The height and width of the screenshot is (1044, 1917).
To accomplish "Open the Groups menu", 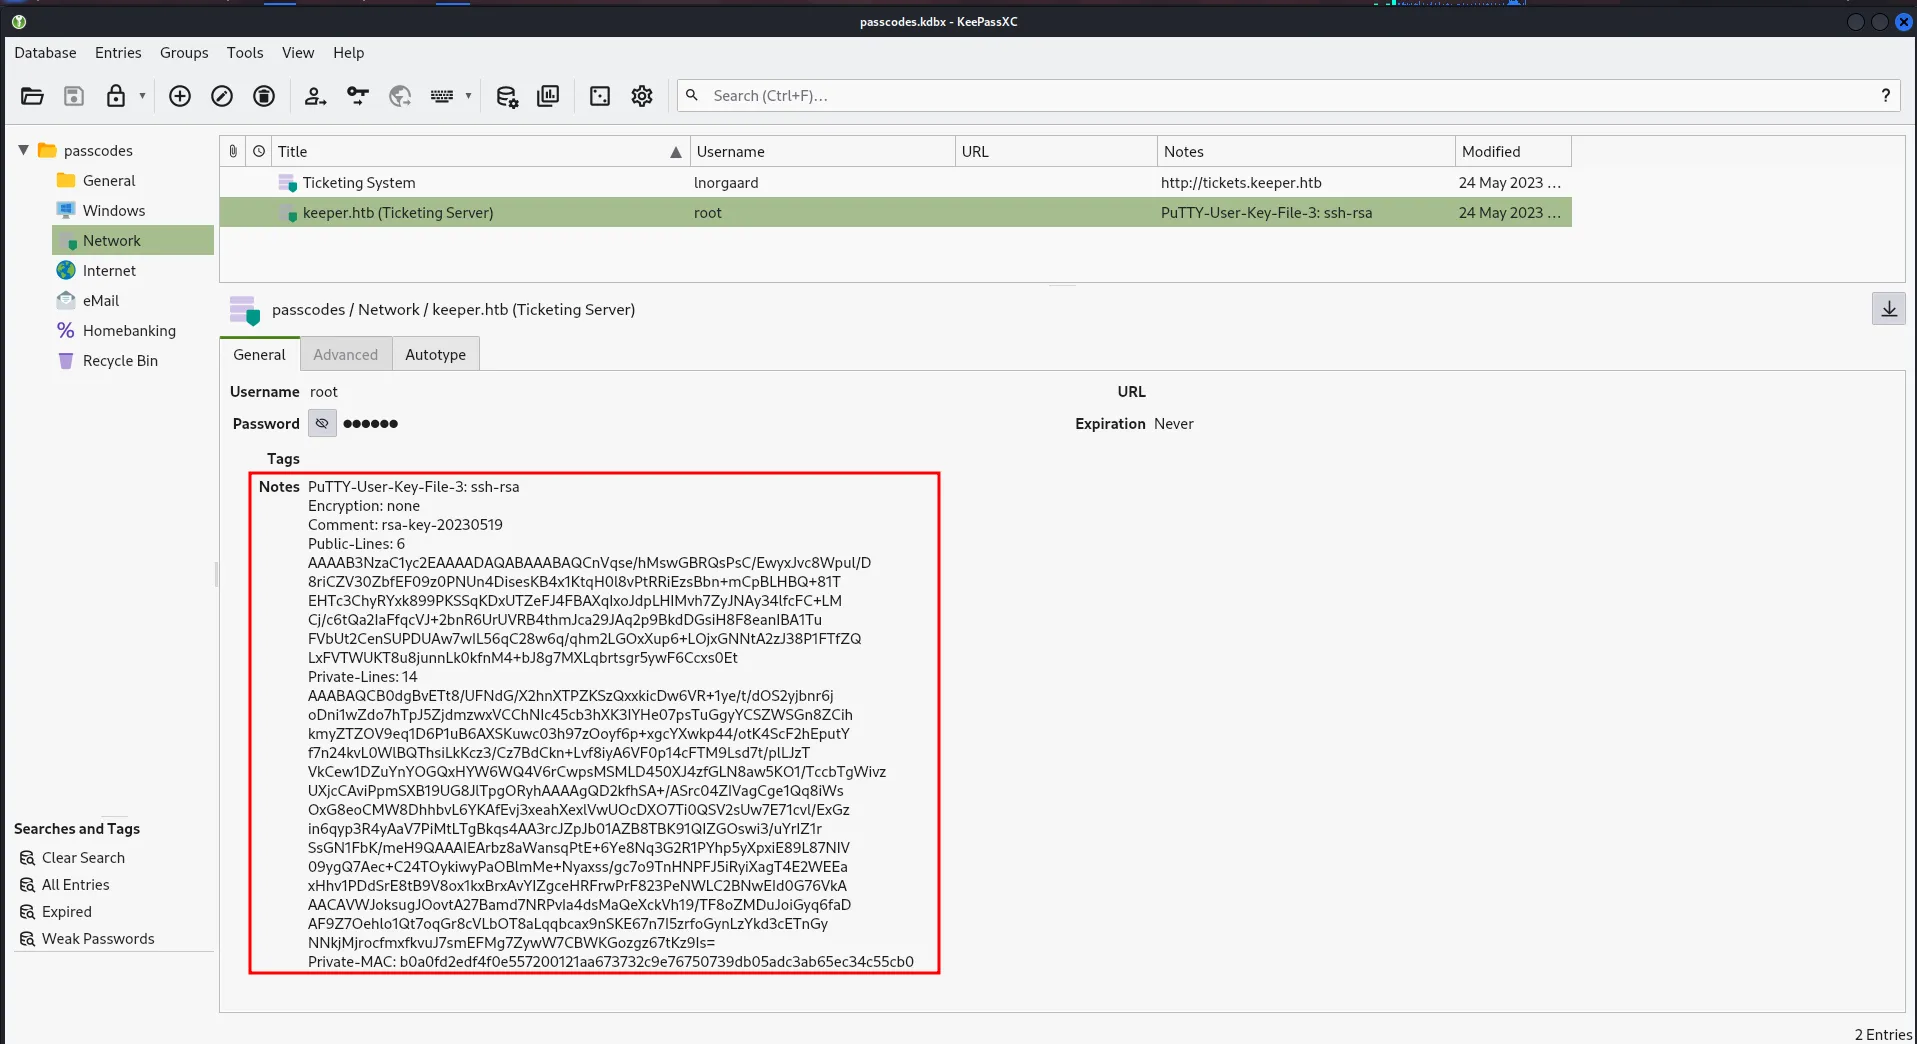I will [184, 53].
